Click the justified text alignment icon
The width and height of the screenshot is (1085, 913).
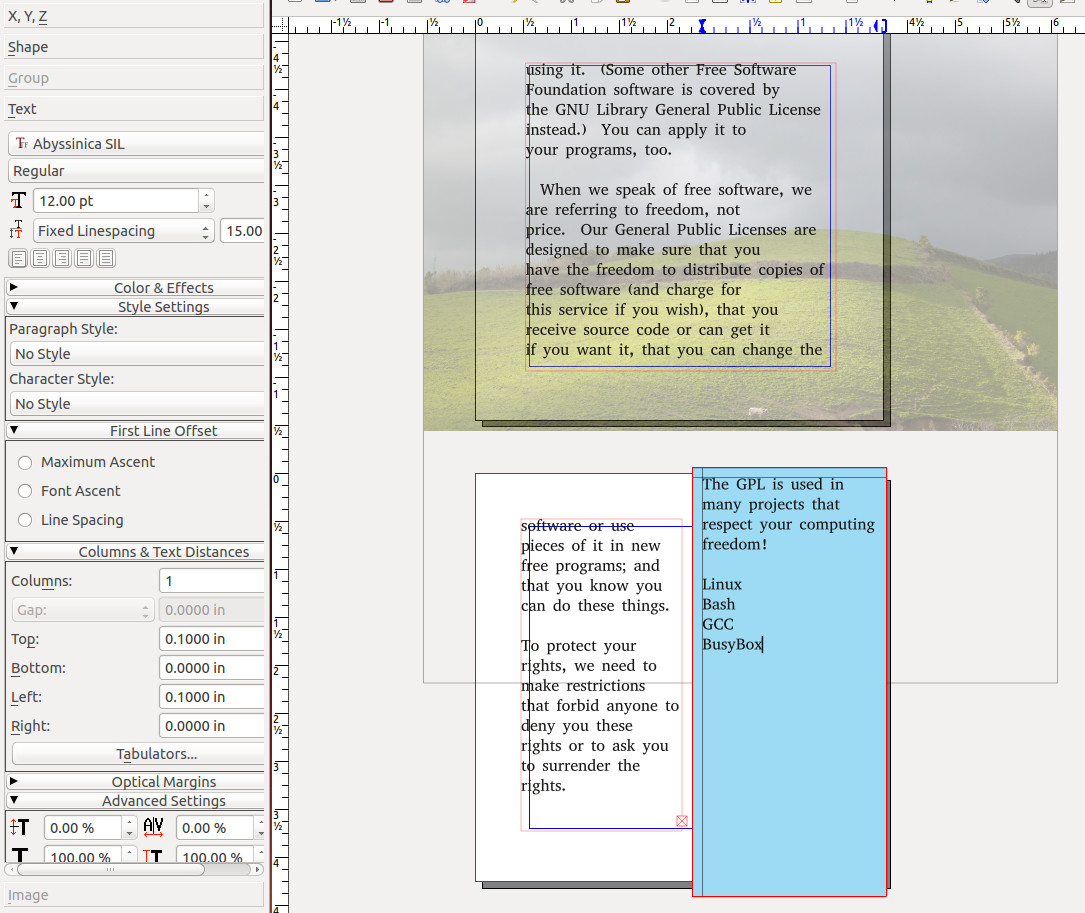coord(83,259)
